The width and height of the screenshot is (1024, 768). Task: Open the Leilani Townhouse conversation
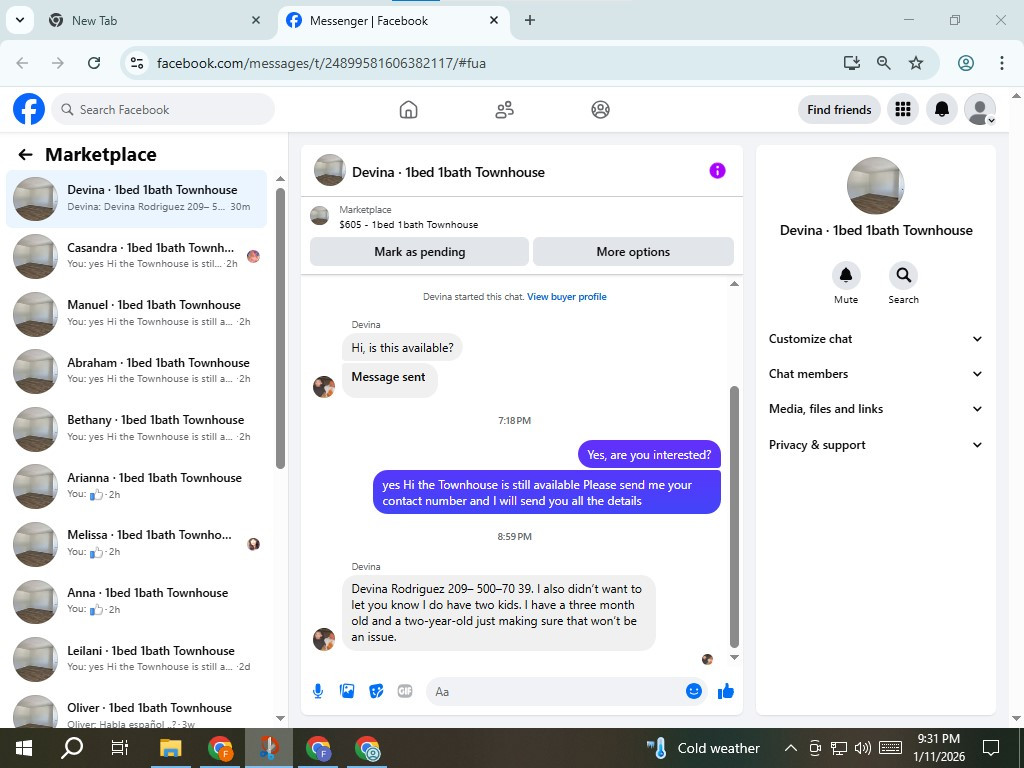[136, 658]
